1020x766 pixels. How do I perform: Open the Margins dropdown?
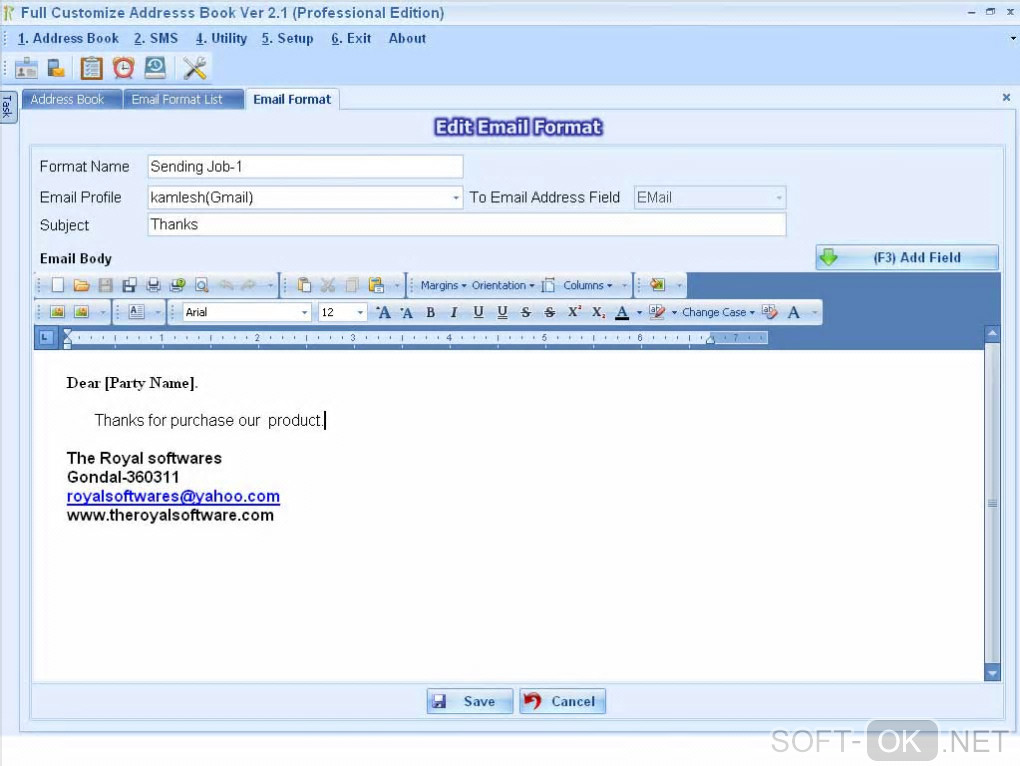(x=443, y=285)
